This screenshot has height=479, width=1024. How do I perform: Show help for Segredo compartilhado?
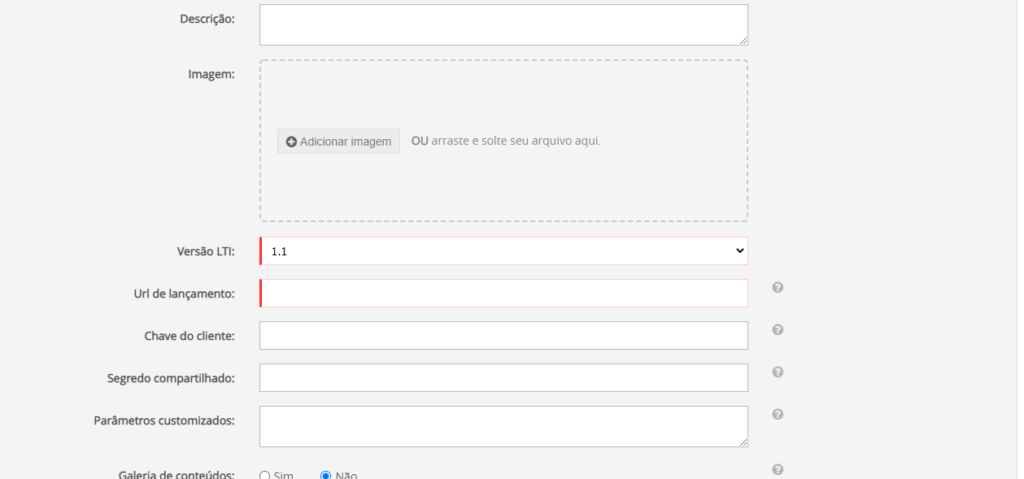coord(777,372)
